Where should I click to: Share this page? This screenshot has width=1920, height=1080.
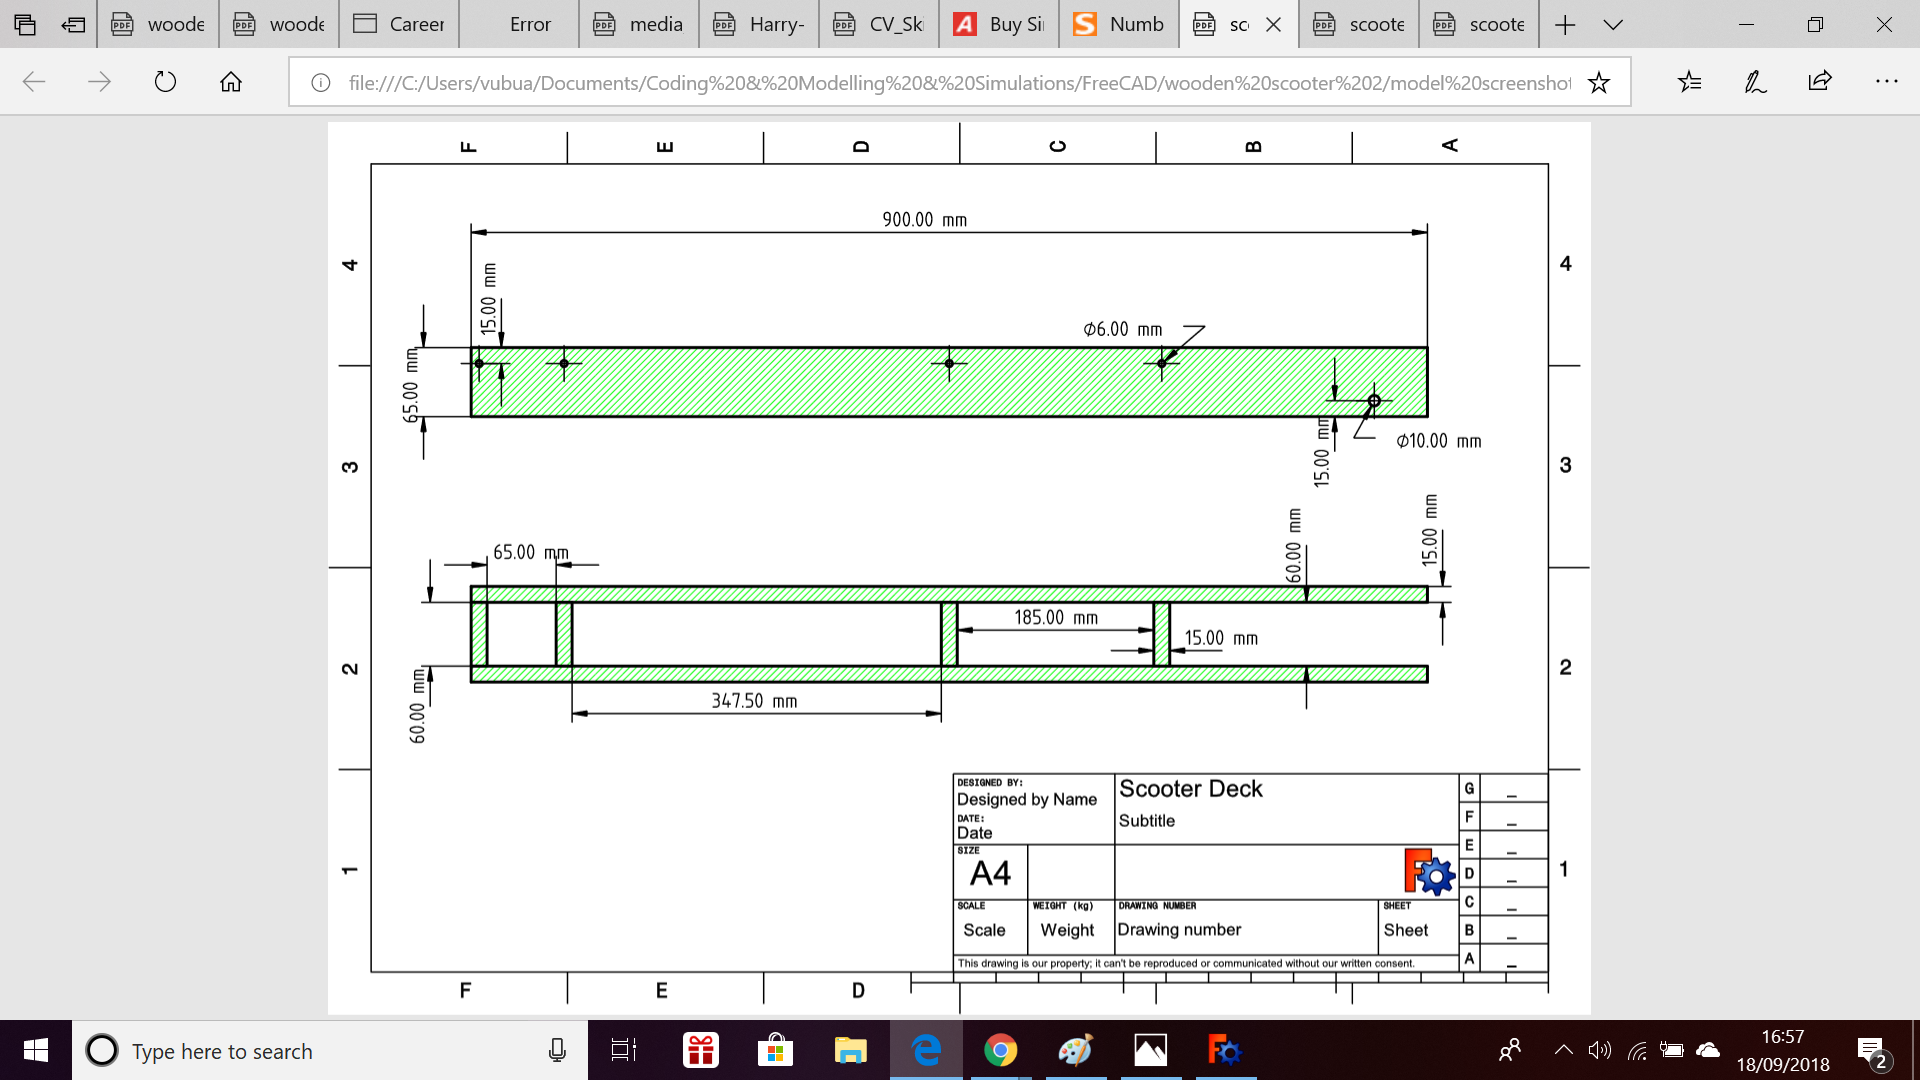pos(1820,82)
